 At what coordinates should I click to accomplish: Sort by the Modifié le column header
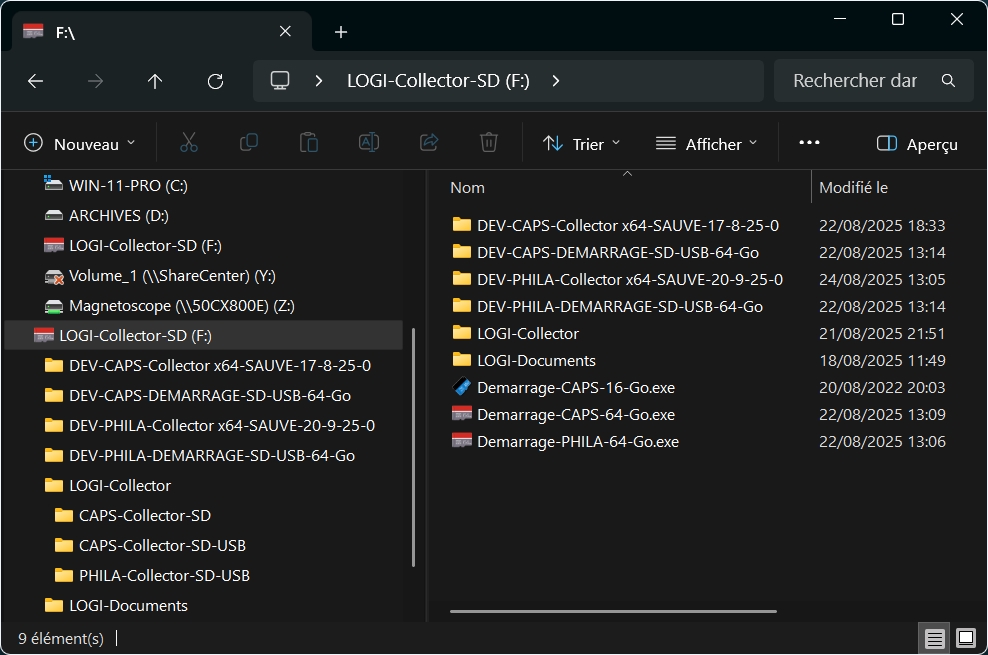tap(853, 188)
